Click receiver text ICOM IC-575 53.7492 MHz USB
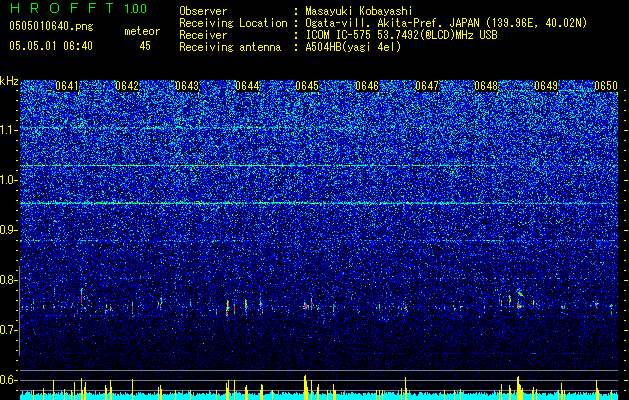 [x=401, y=35]
